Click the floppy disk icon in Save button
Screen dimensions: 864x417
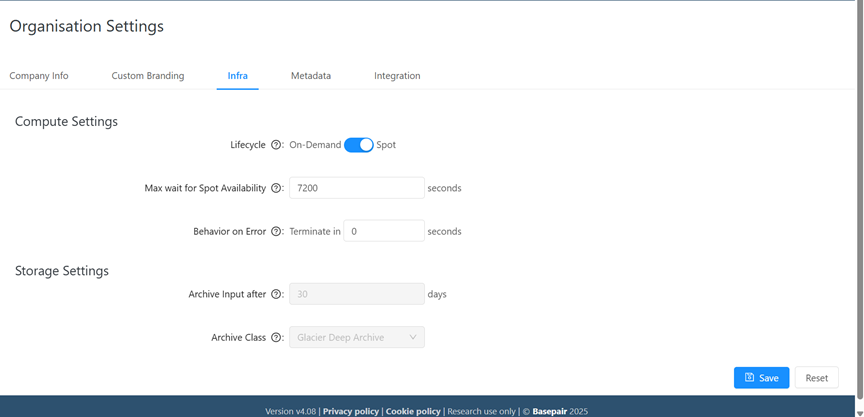click(x=749, y=378)
